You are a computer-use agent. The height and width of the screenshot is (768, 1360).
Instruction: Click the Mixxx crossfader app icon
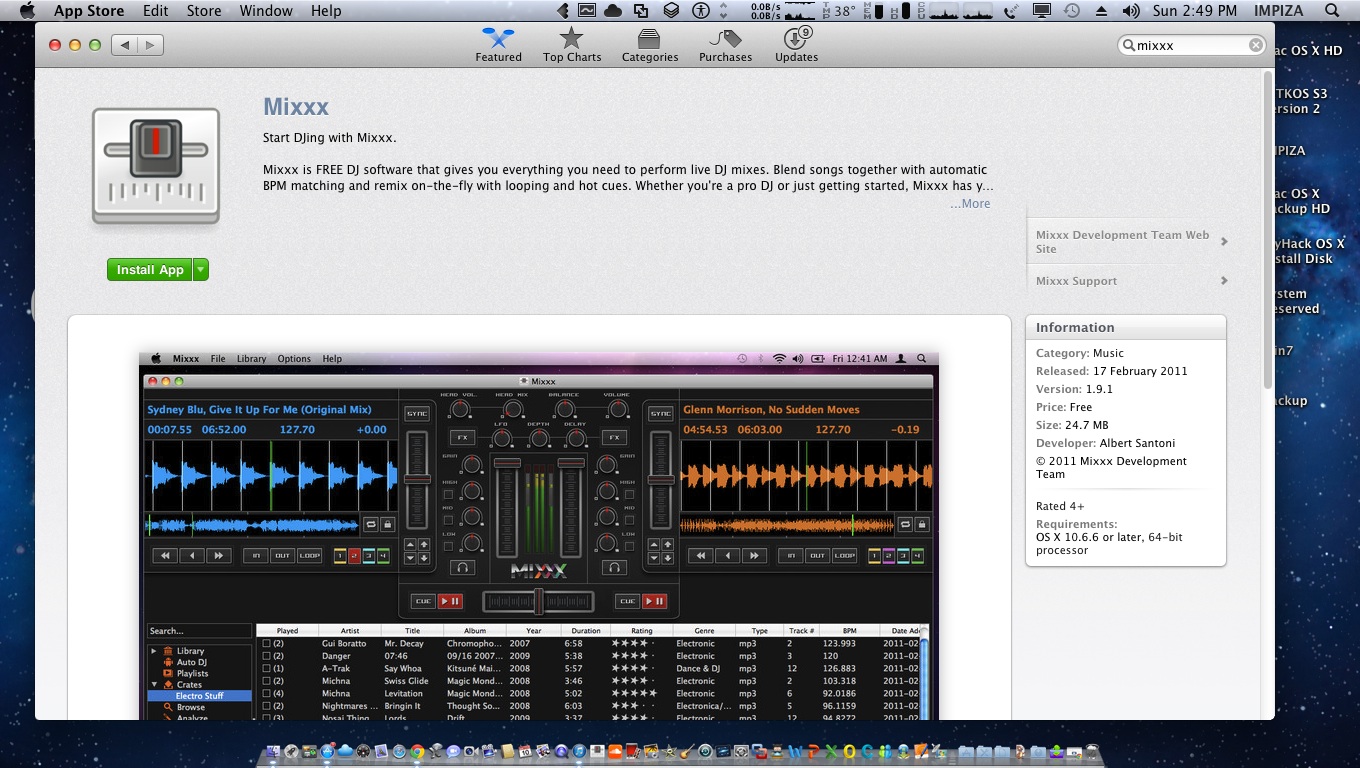[155, 166]
